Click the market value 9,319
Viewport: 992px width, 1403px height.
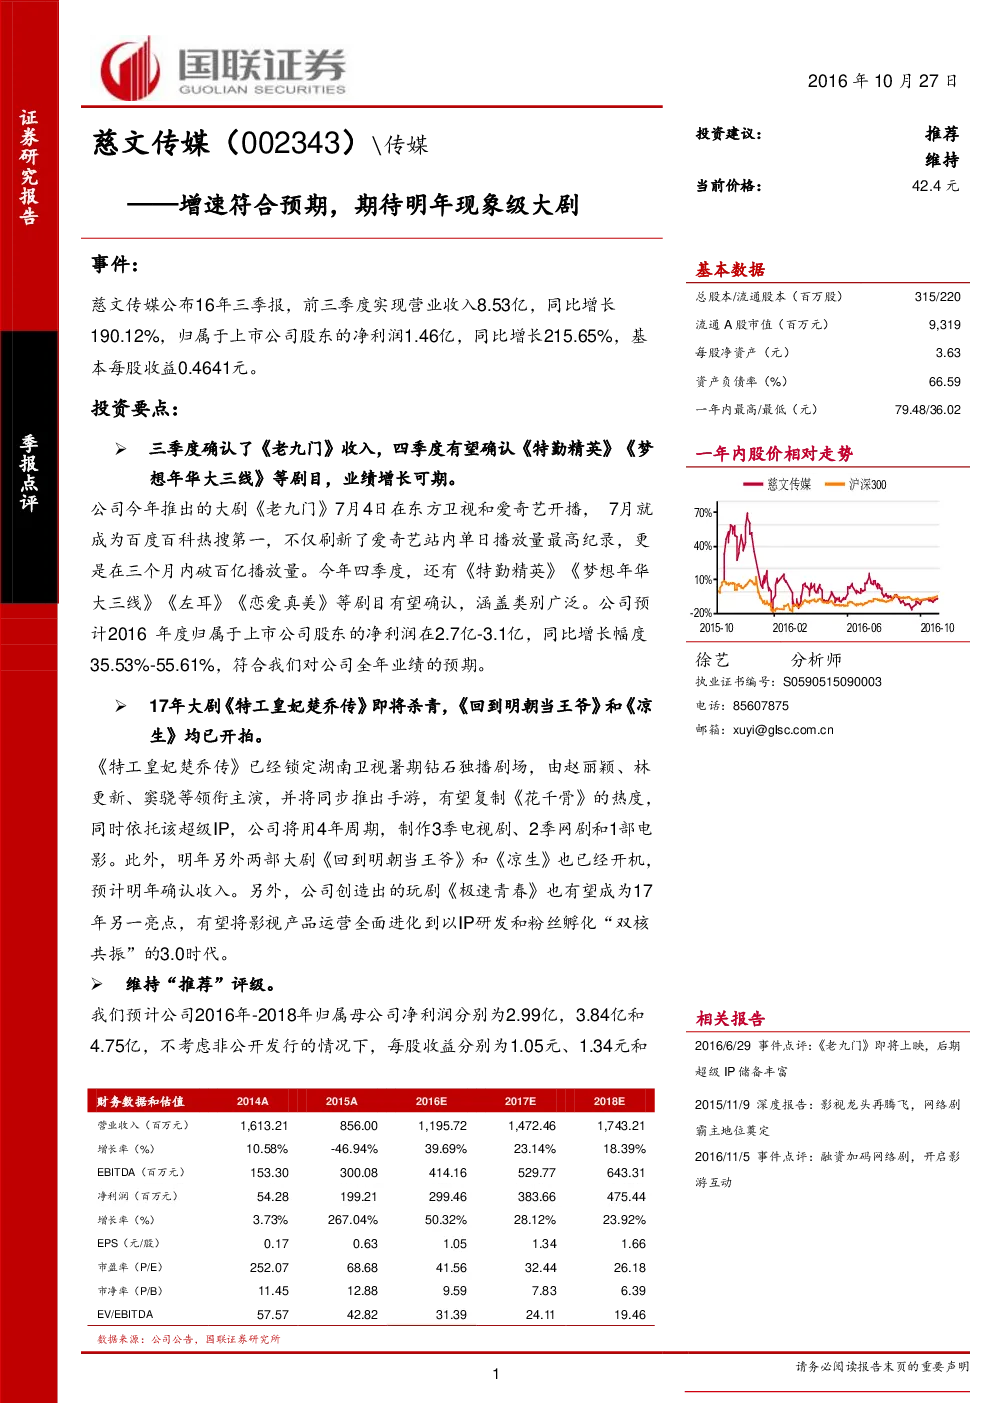point(944,325)
